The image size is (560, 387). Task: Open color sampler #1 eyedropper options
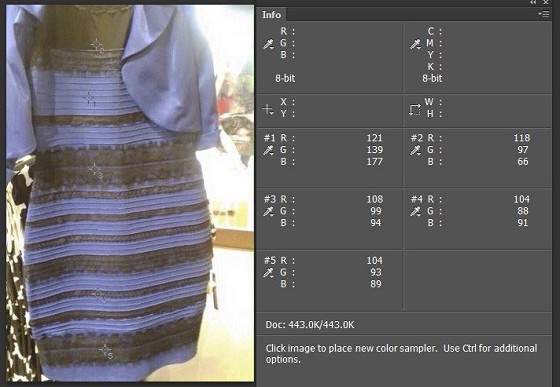pos(268,150)
